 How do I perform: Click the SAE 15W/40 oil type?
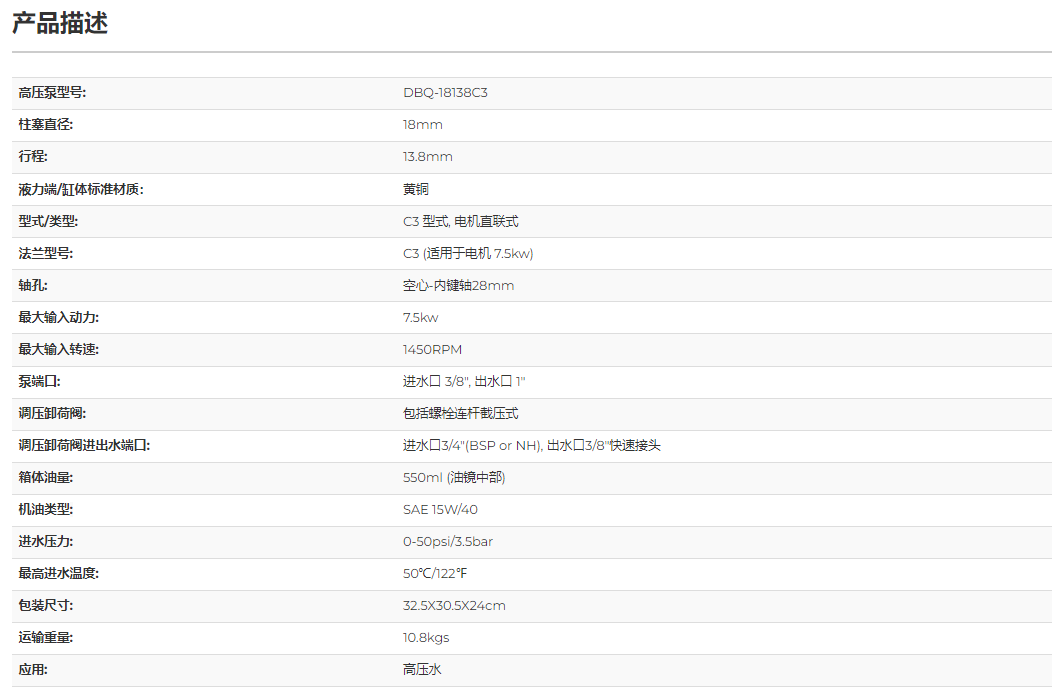pos(440,509)
